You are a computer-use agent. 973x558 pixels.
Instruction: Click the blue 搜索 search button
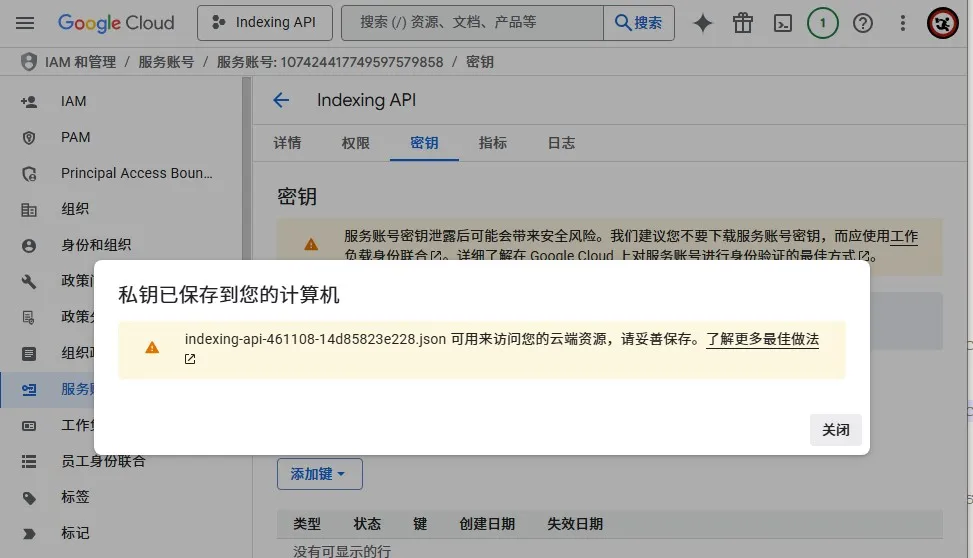(639, 23)
